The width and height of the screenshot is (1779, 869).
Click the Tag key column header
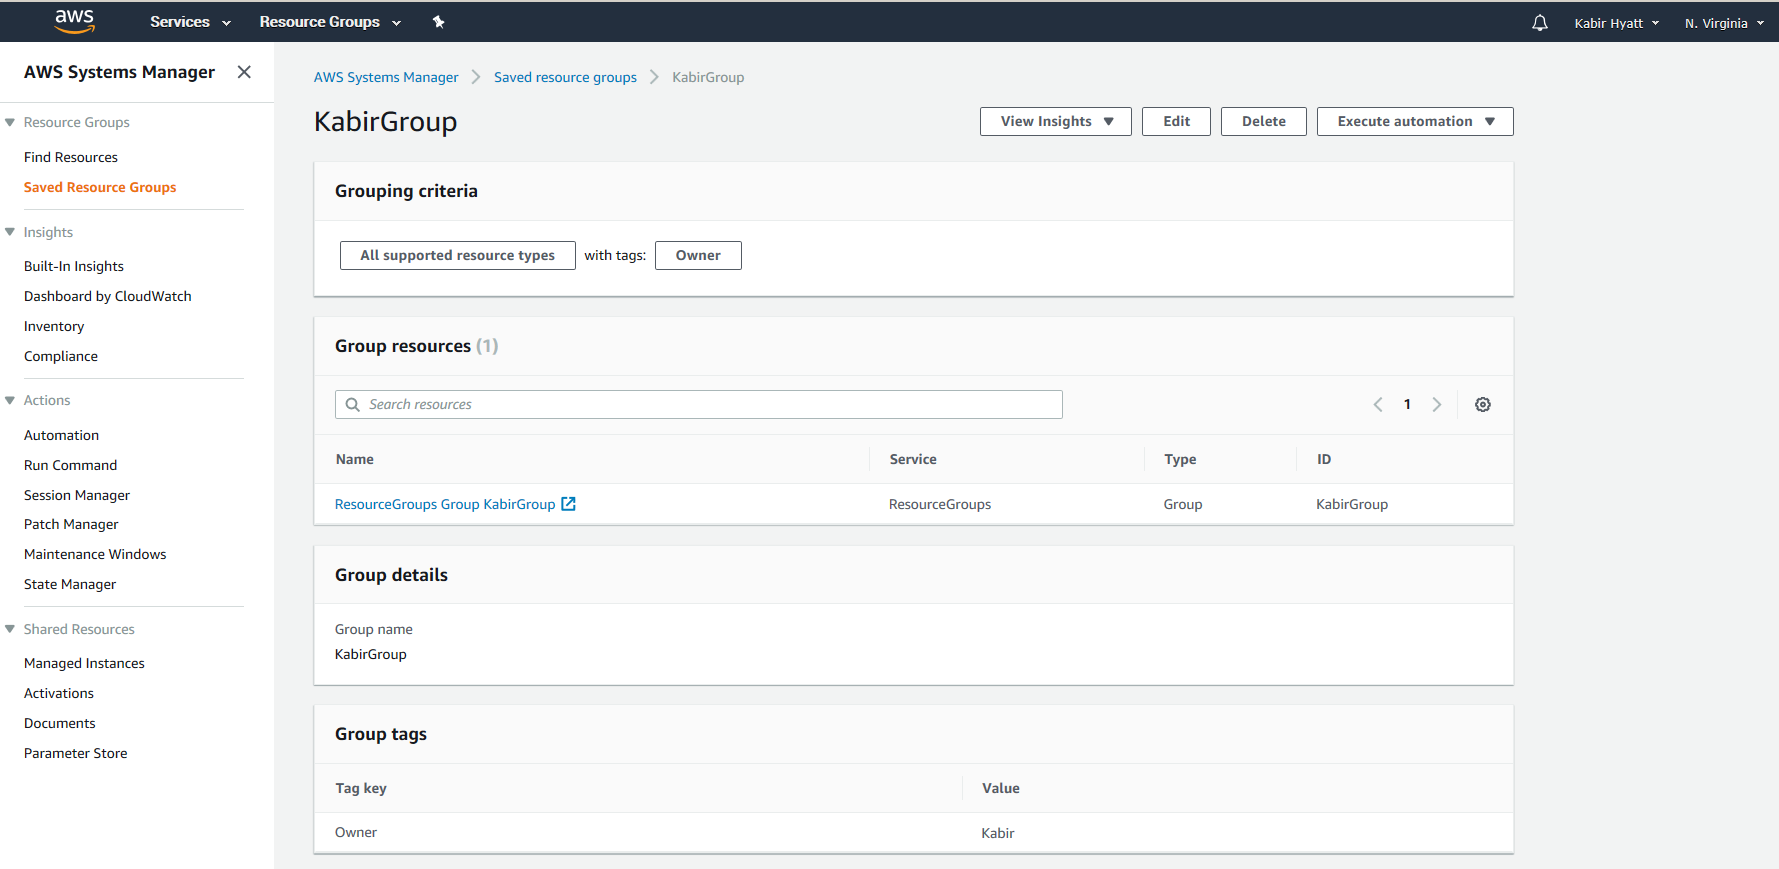point(361,788)
